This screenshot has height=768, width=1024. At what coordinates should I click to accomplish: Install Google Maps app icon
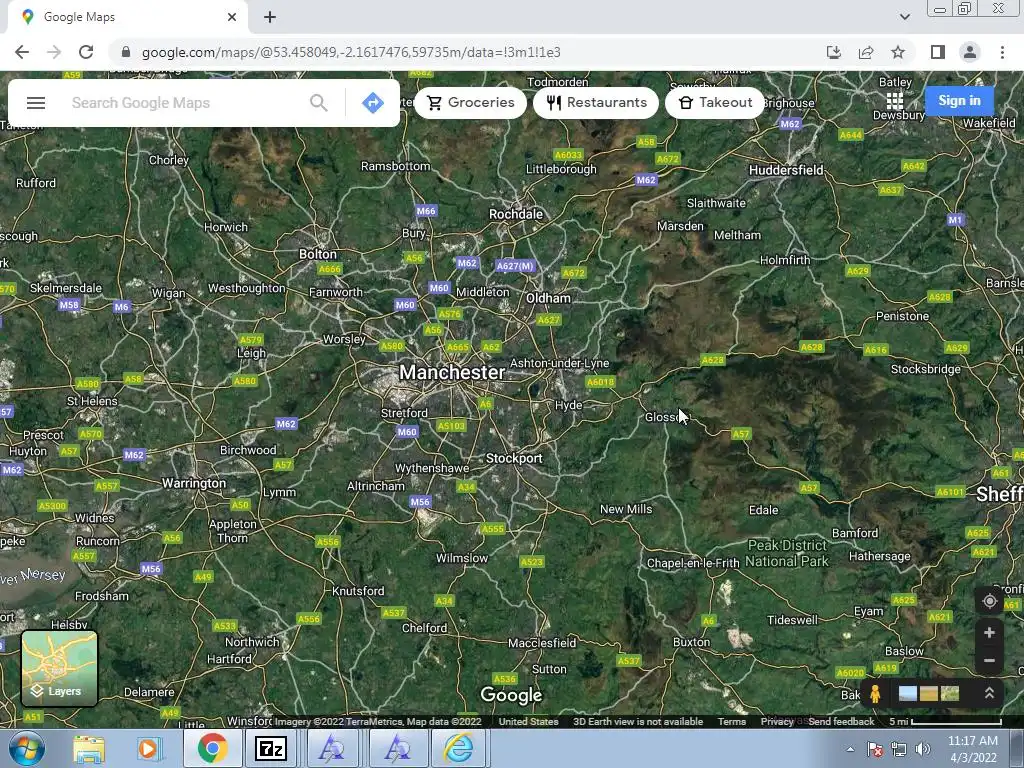point(834,52)
